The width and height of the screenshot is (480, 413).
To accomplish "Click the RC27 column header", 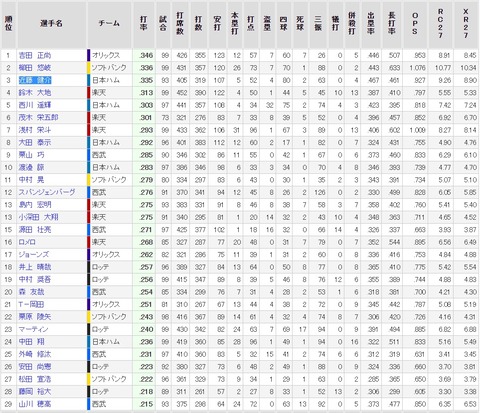I will coord(441,24).
